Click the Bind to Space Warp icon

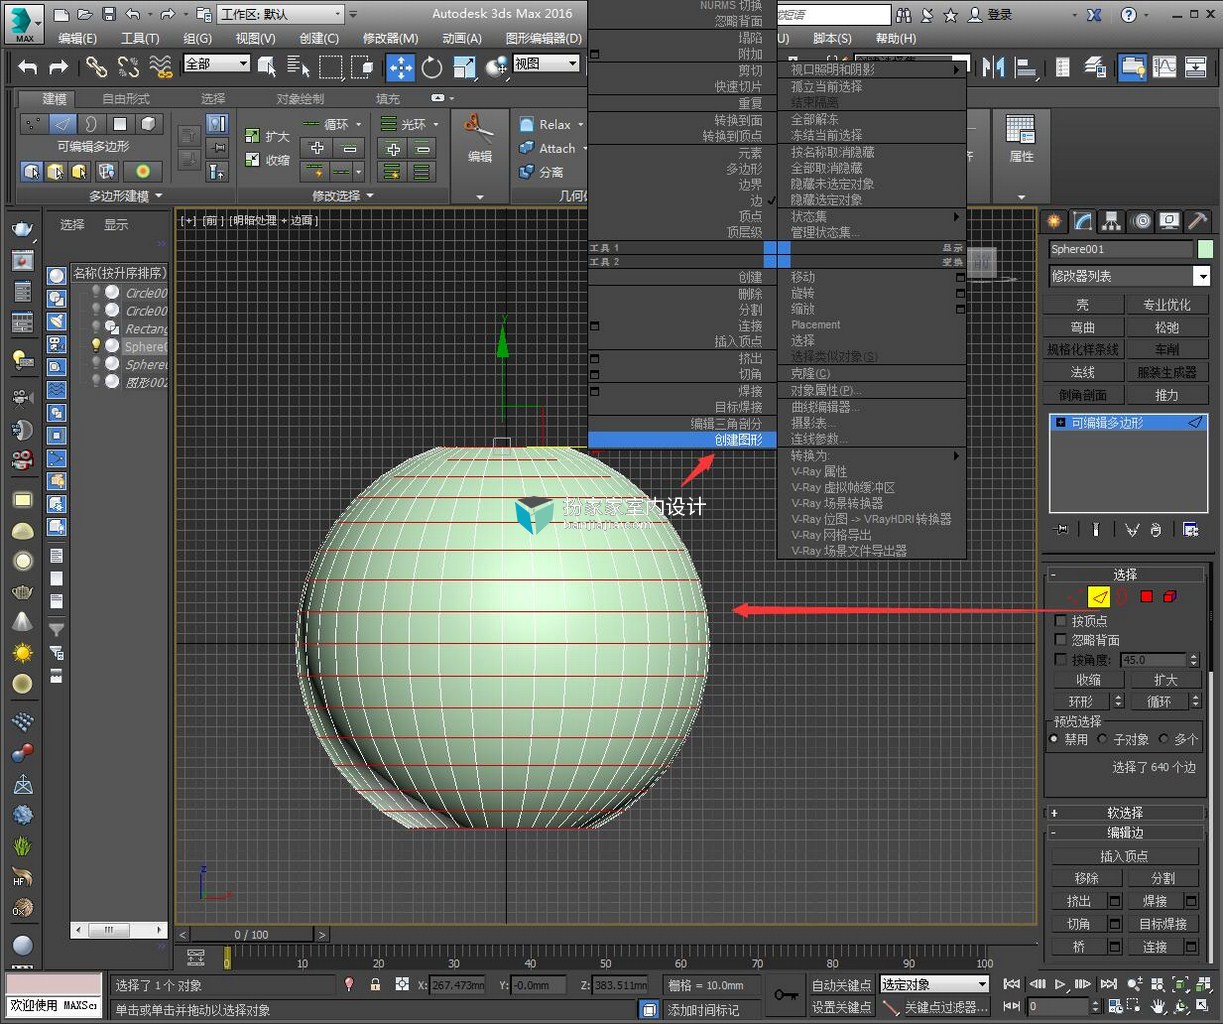[160, 67]
